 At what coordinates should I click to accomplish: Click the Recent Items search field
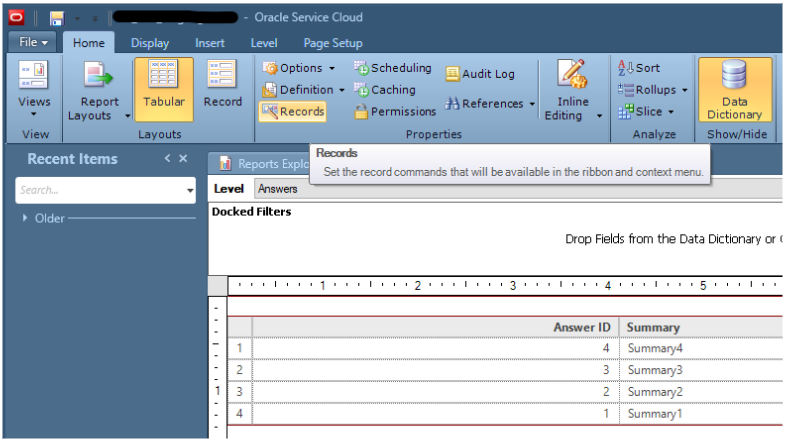pos(100,190)
